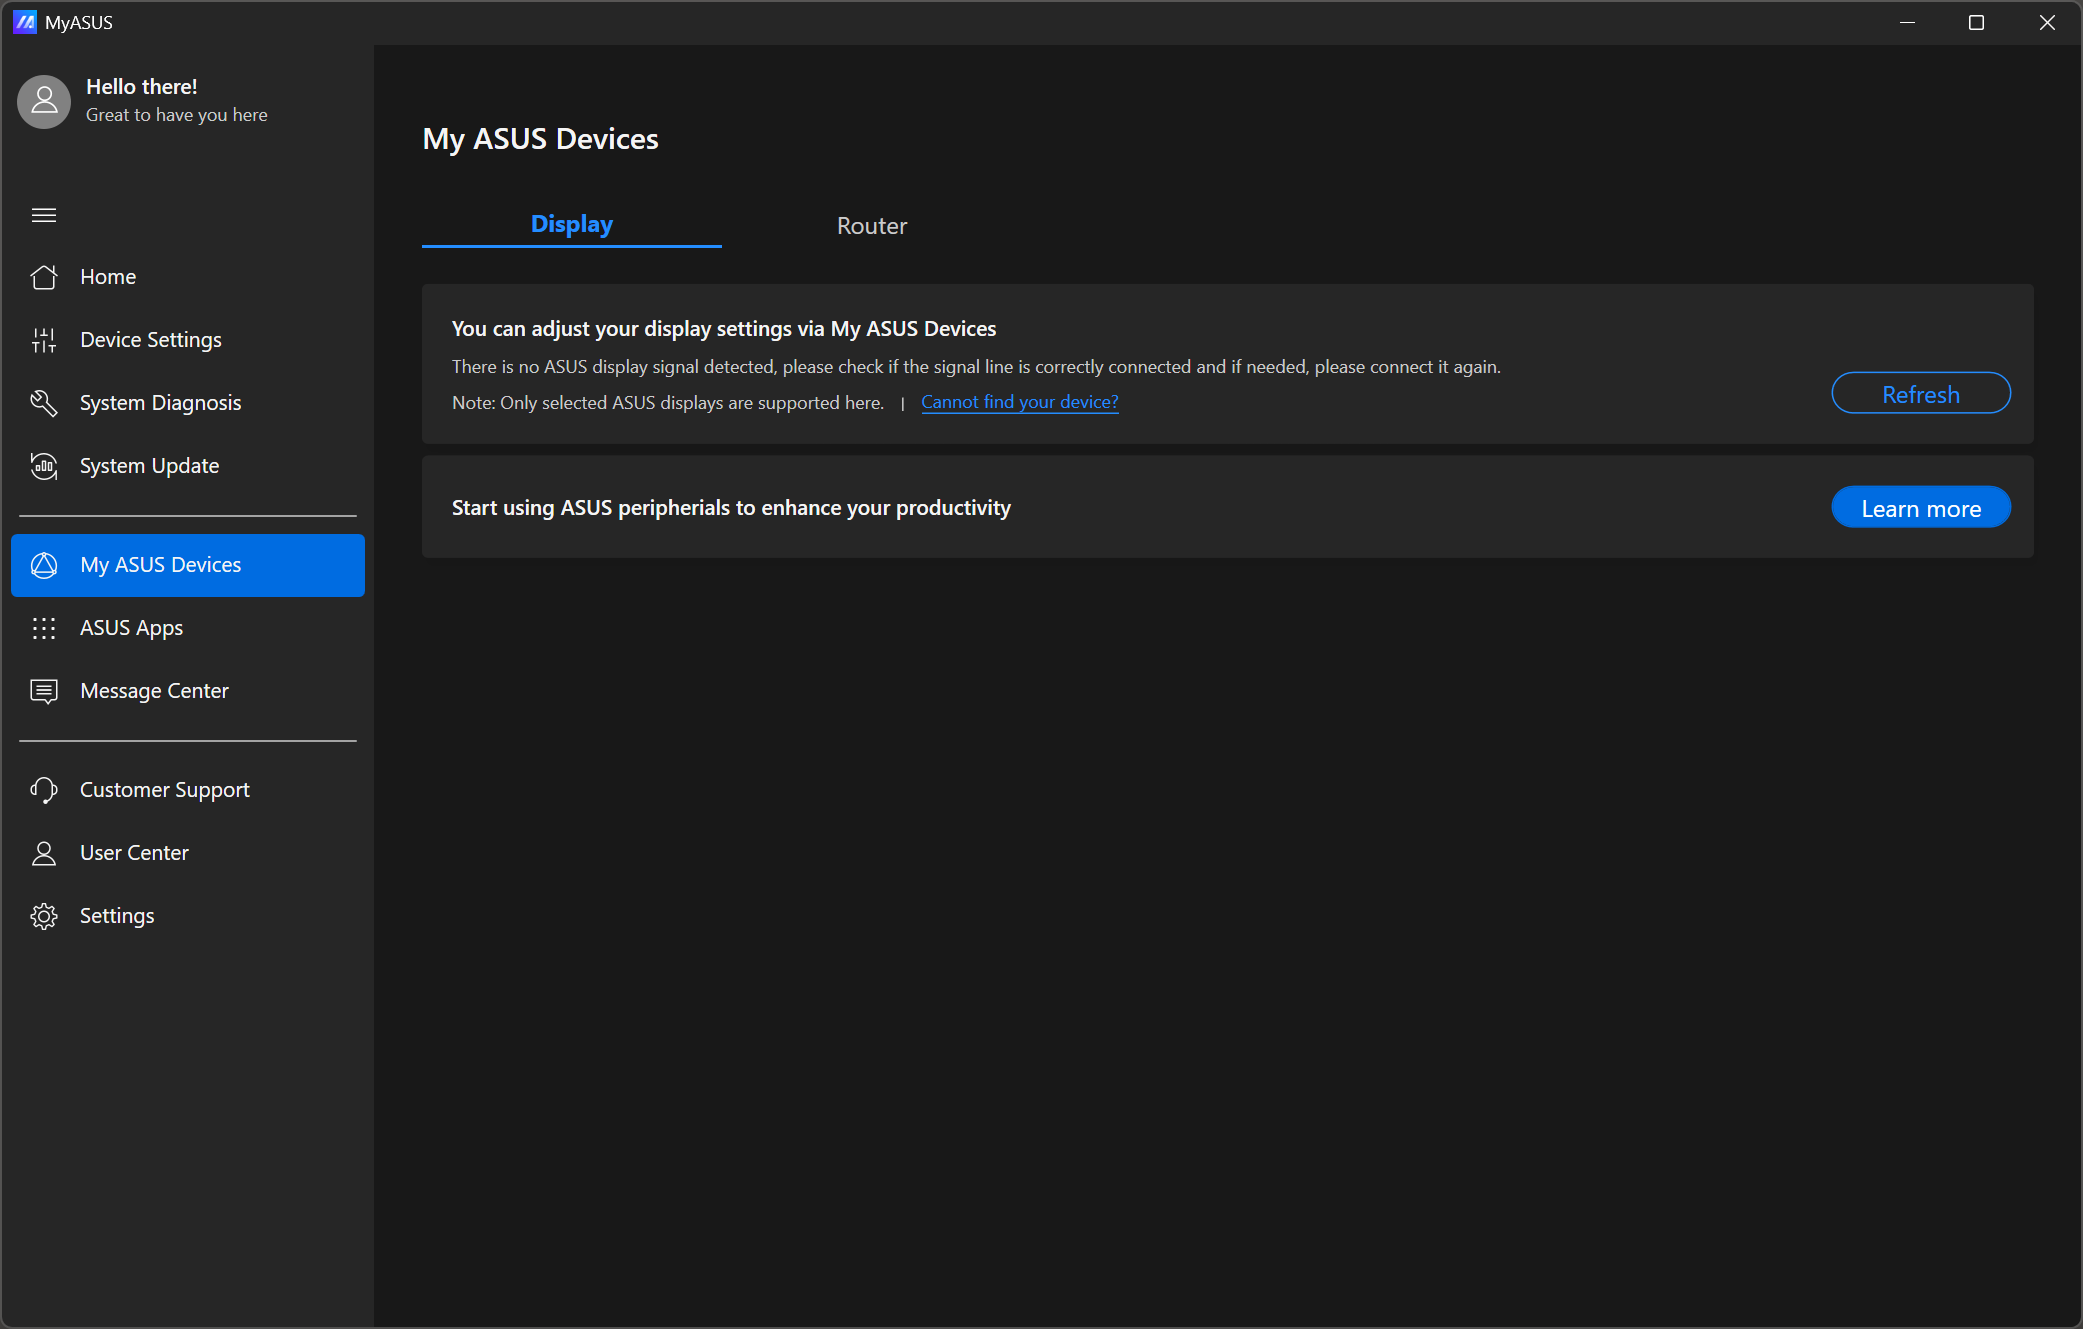The width and height of the screenshot is (2083, 1329).
Task: Open System Update icon
Action: pyautogui.click(x=44, y=466)
